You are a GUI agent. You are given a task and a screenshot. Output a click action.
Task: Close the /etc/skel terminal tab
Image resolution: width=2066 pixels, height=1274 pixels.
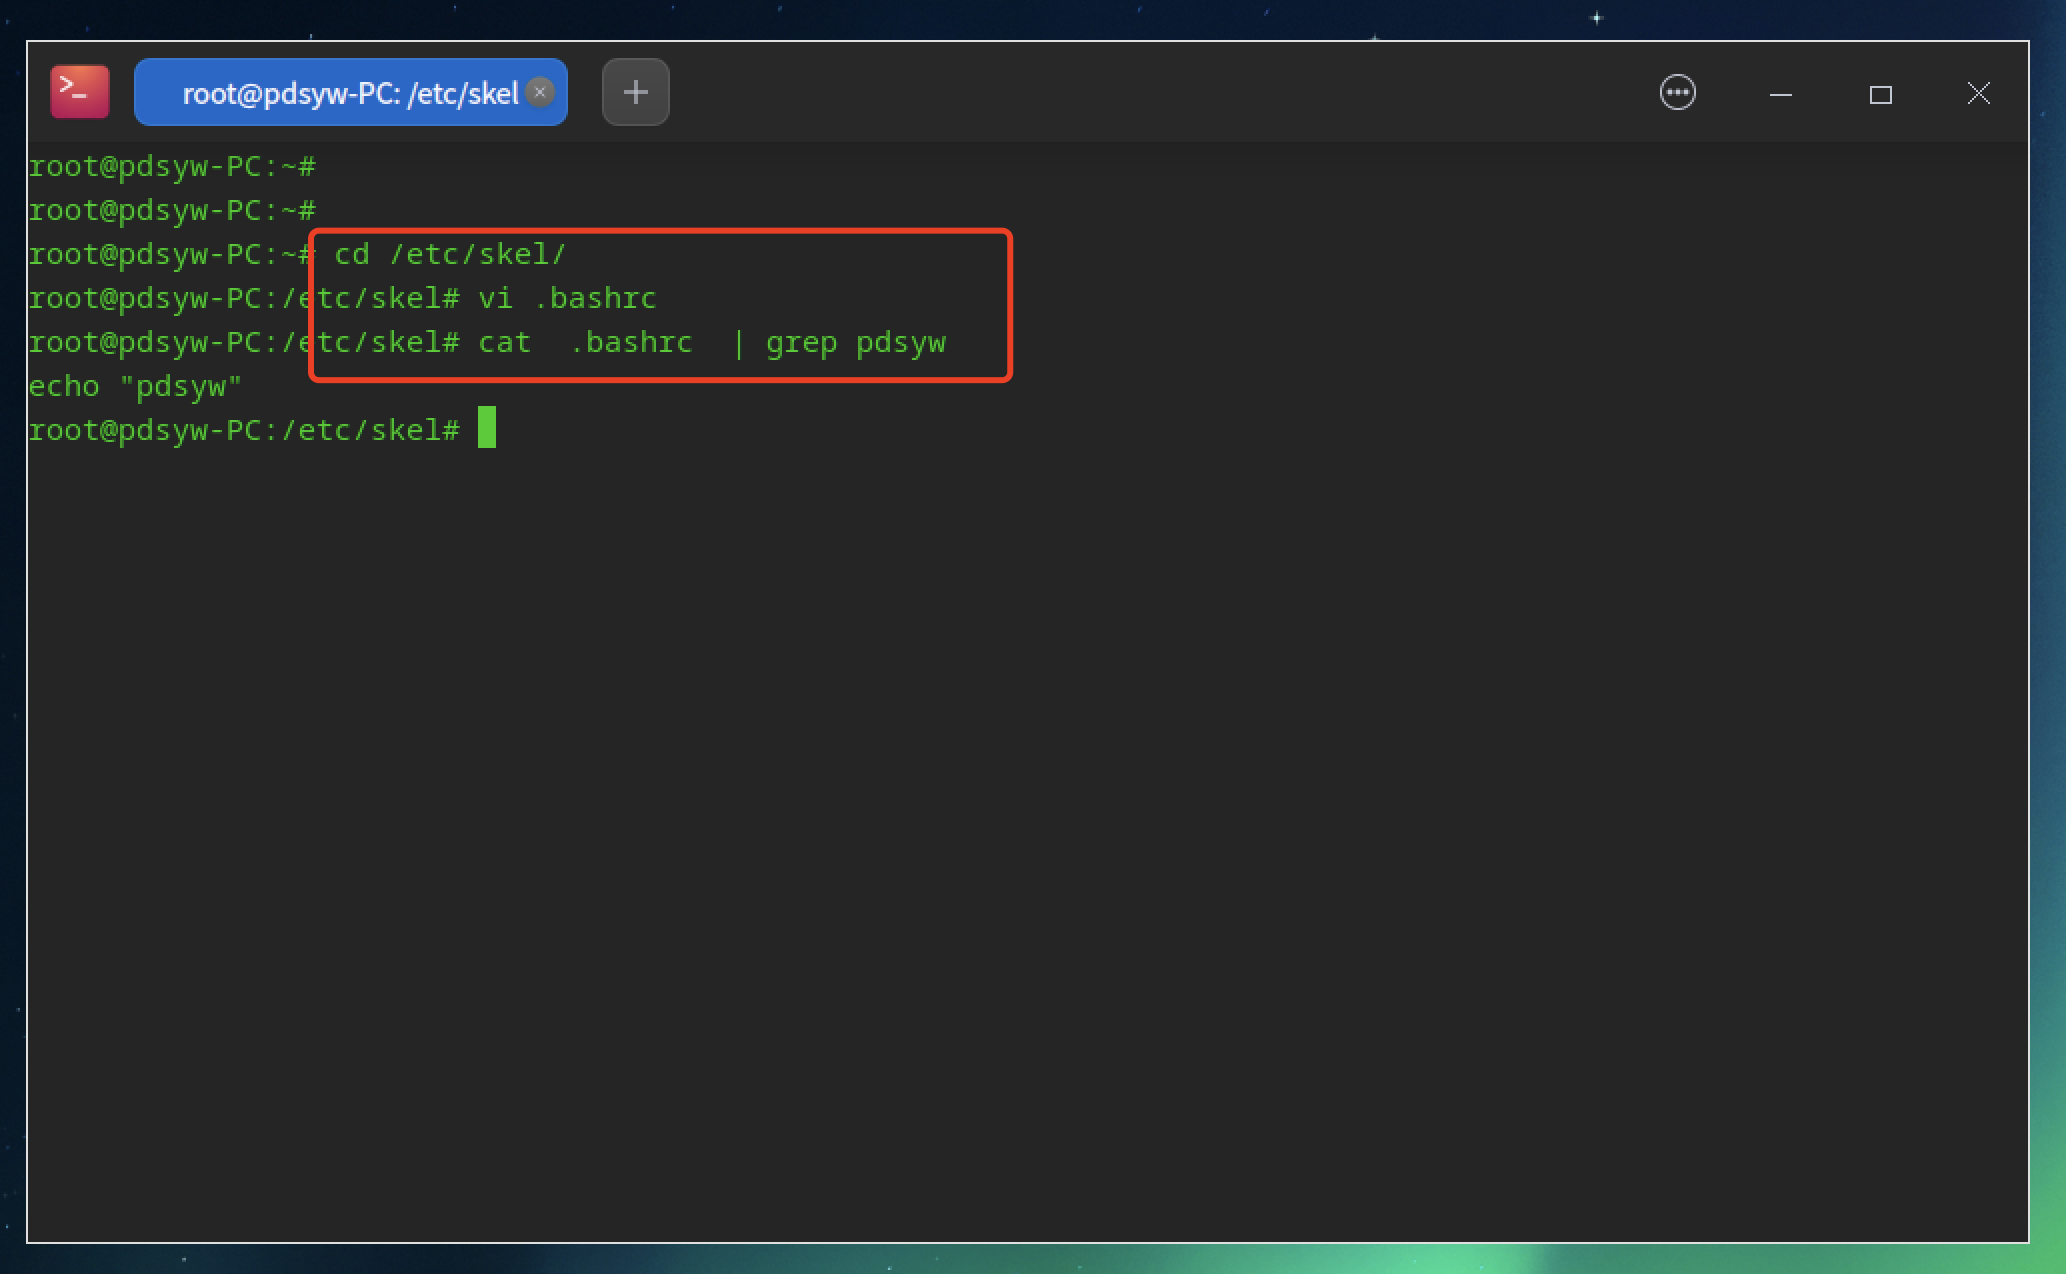(x=540, y=92)
